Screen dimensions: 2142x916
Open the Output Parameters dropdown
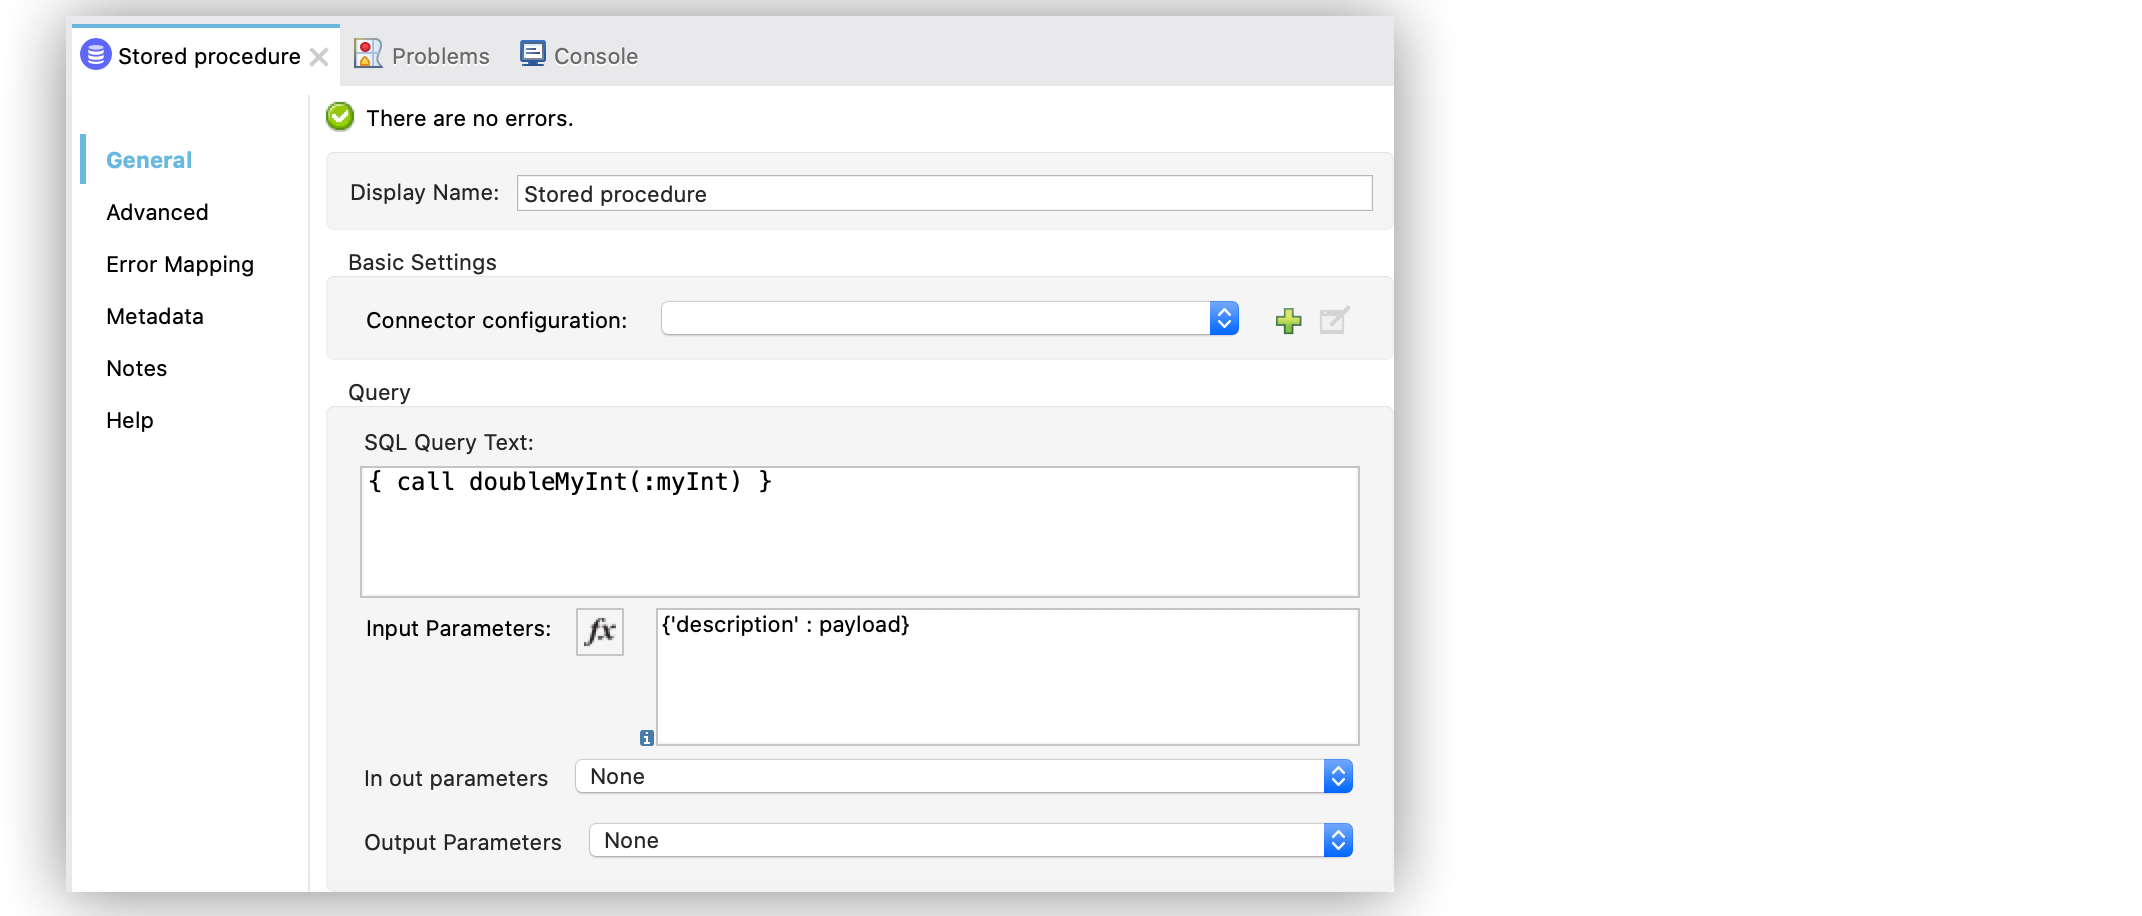(x=971, y=840)
